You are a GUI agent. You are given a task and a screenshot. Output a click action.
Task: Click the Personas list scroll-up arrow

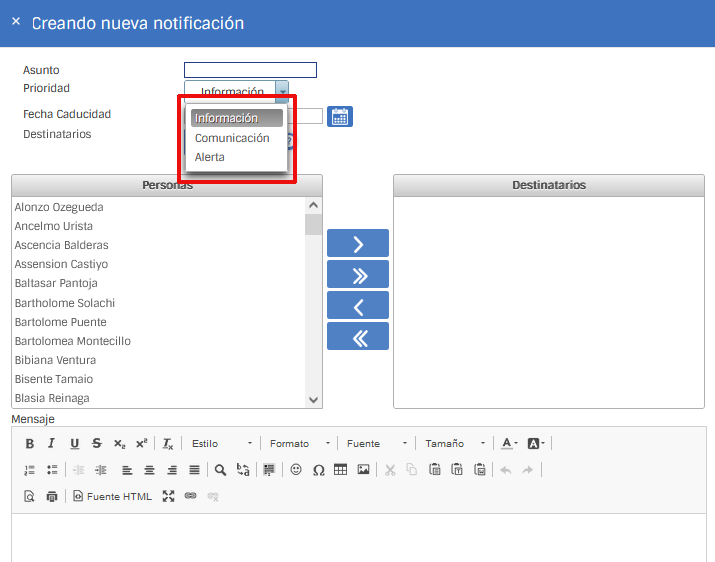tap(313, 205)
